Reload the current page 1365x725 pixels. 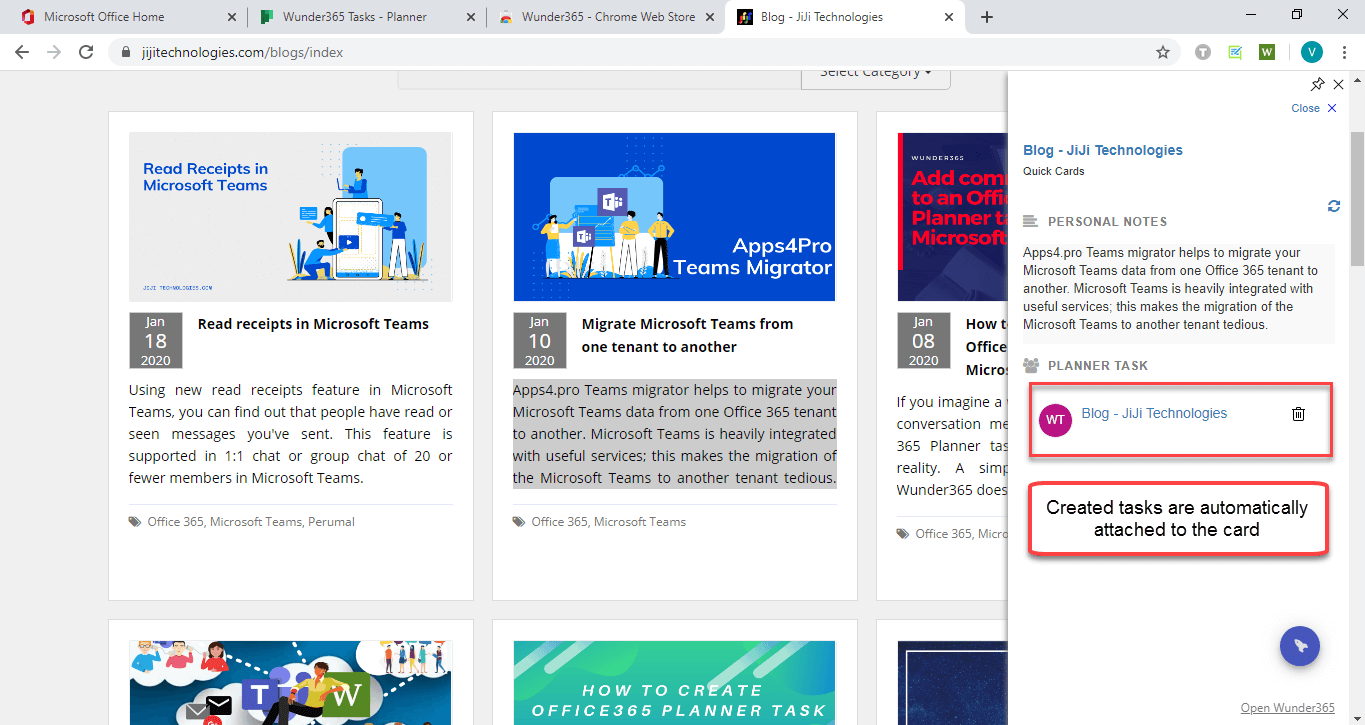coord(86,52)
